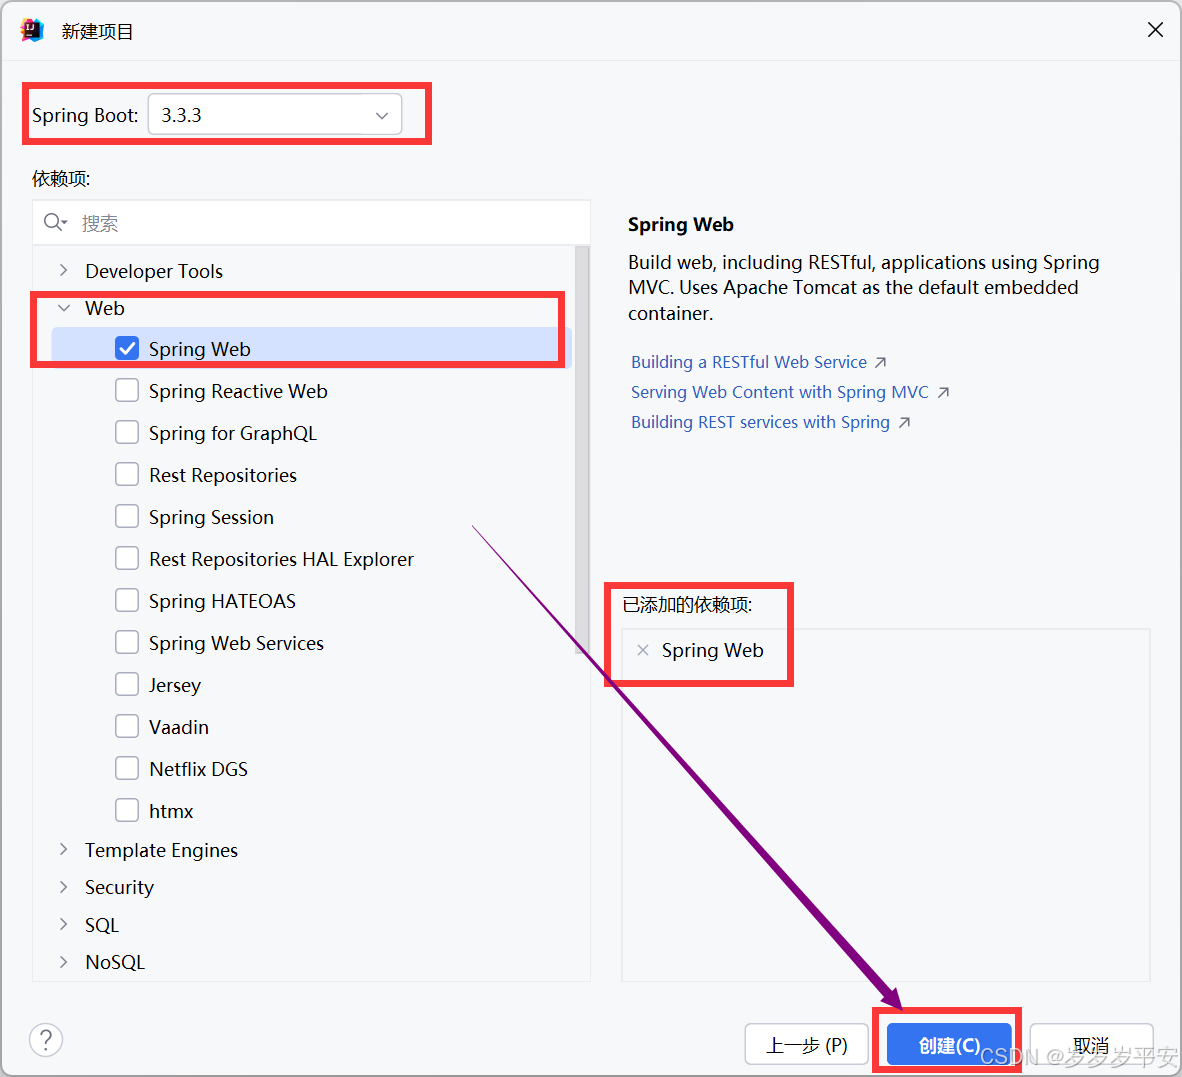The width and height of the screenshot is (1182, 1077).
Task: Select the NoSQL row label
Action: pos(115,962)
